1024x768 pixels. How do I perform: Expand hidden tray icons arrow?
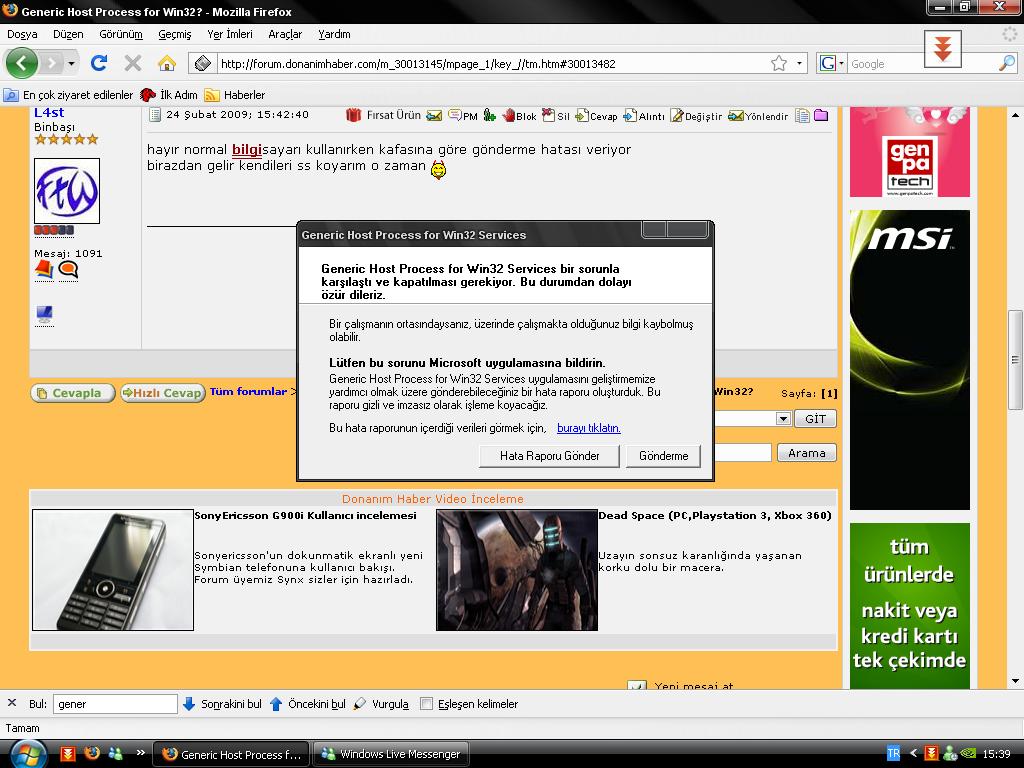point(913,754)
